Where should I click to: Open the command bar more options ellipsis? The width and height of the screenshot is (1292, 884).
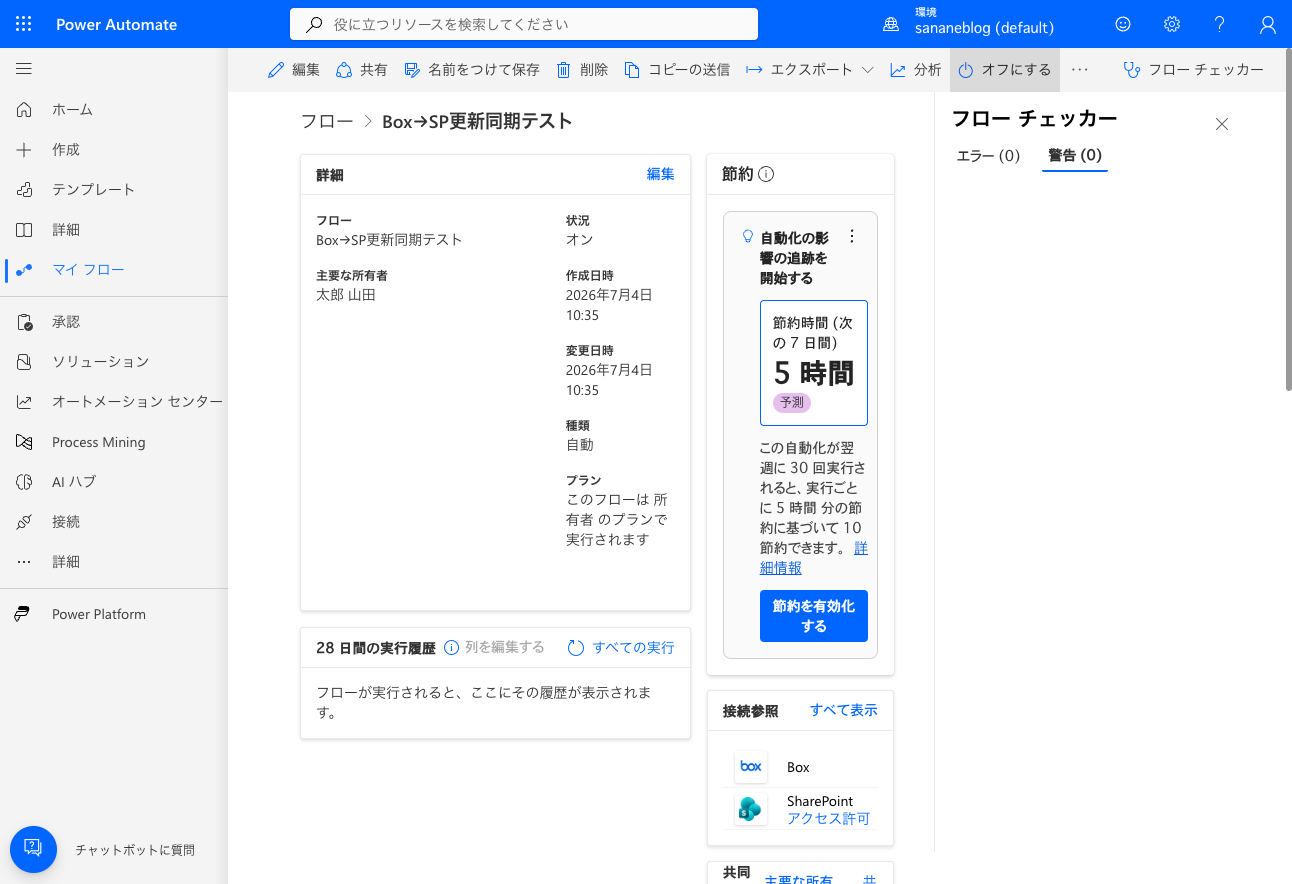click(x=1079, y=70)
